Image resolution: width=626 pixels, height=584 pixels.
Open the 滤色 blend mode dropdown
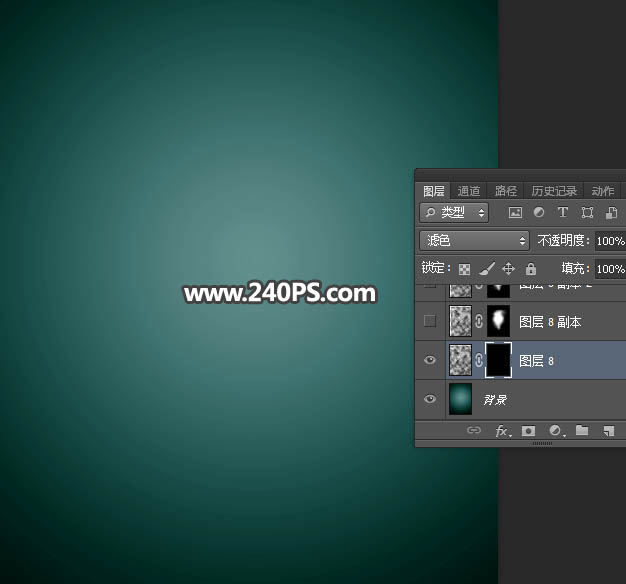point(475,241)
